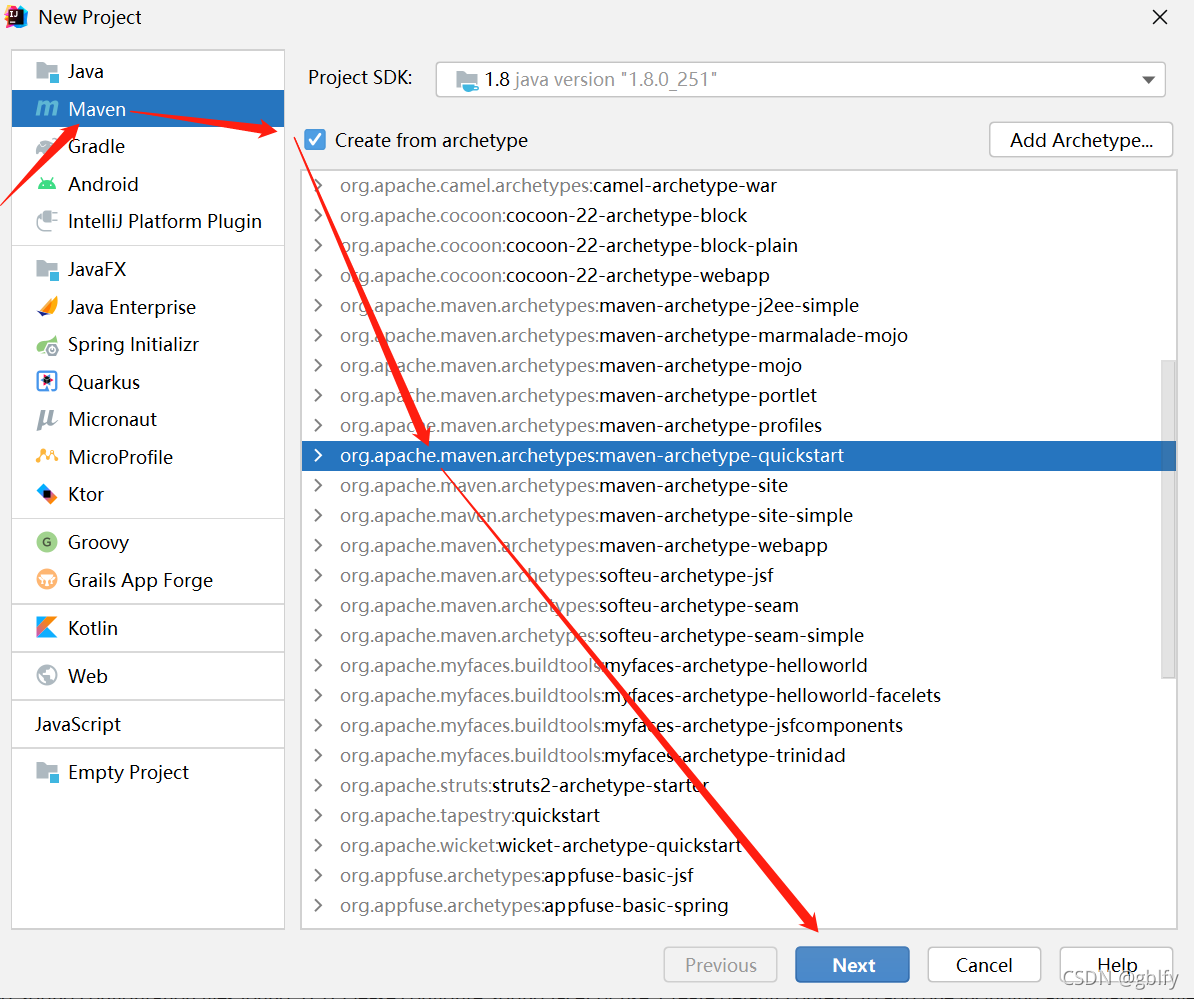
Task: Select maven-archetype-marmalade-mojo archetype
Action: click(x=739, y=336)
